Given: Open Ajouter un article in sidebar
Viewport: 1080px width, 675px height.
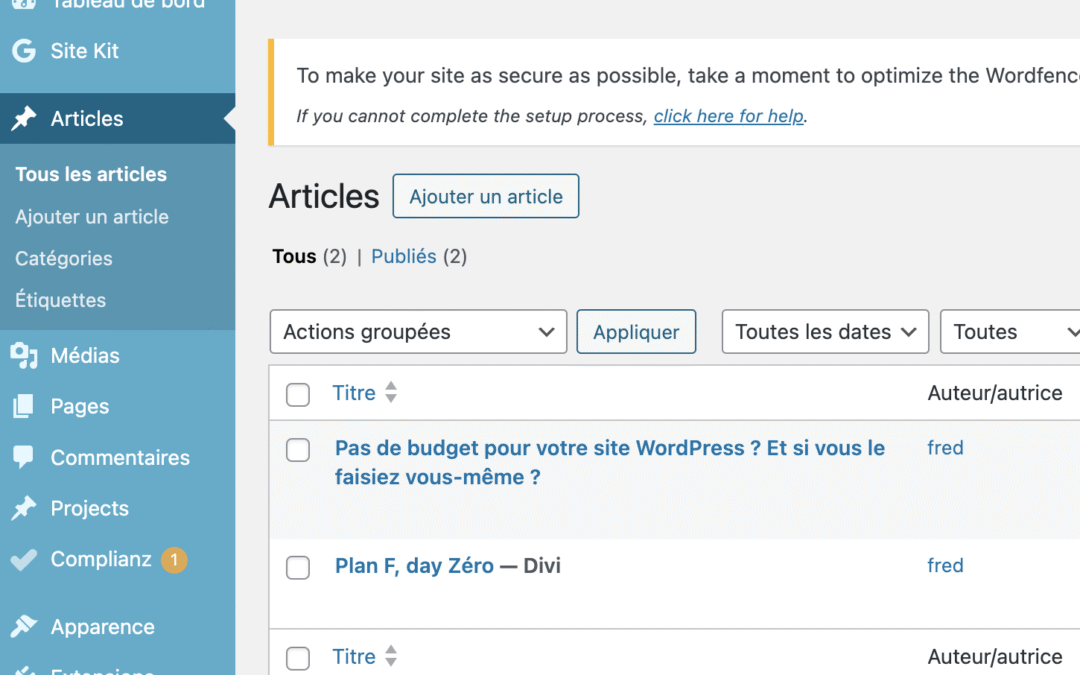Looking at the screenshot, I should [92, 217].
